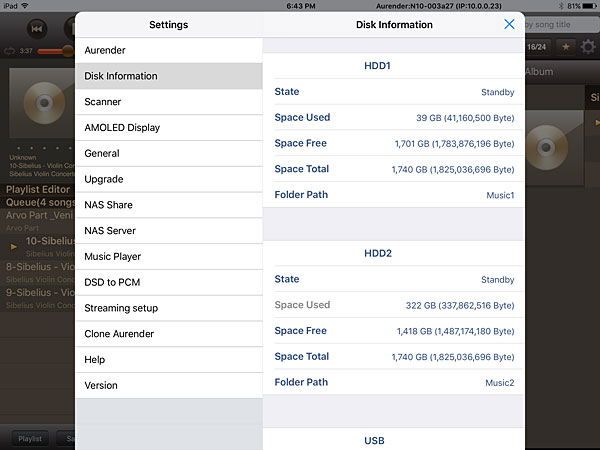The width and height of the screenshot is (600, 450).
Task: Close the Settings dialog with the X
Action: tap(509, 24)
